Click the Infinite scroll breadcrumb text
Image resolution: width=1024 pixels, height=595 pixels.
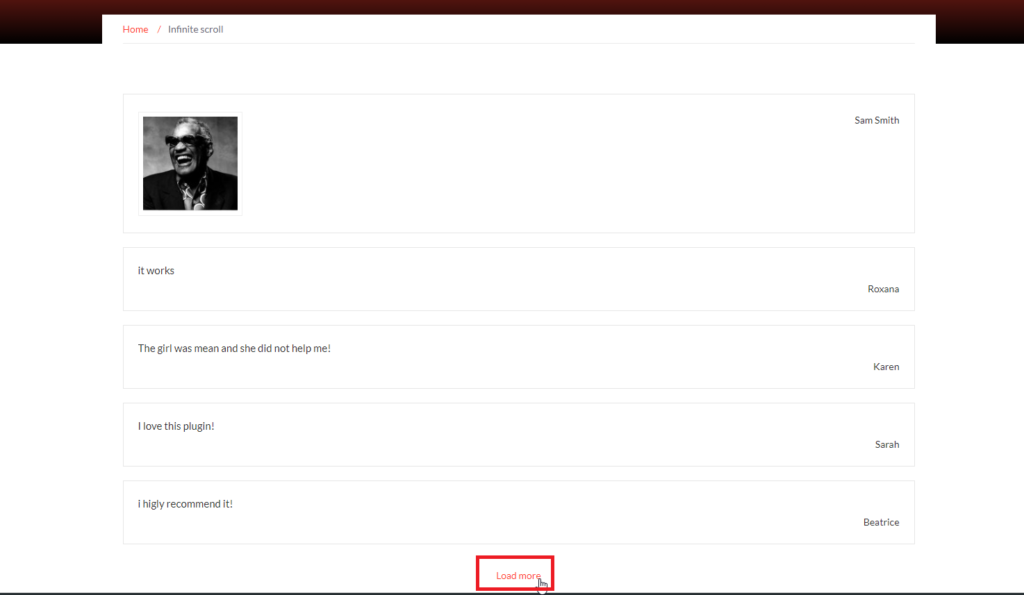click(x=195, y=29)
